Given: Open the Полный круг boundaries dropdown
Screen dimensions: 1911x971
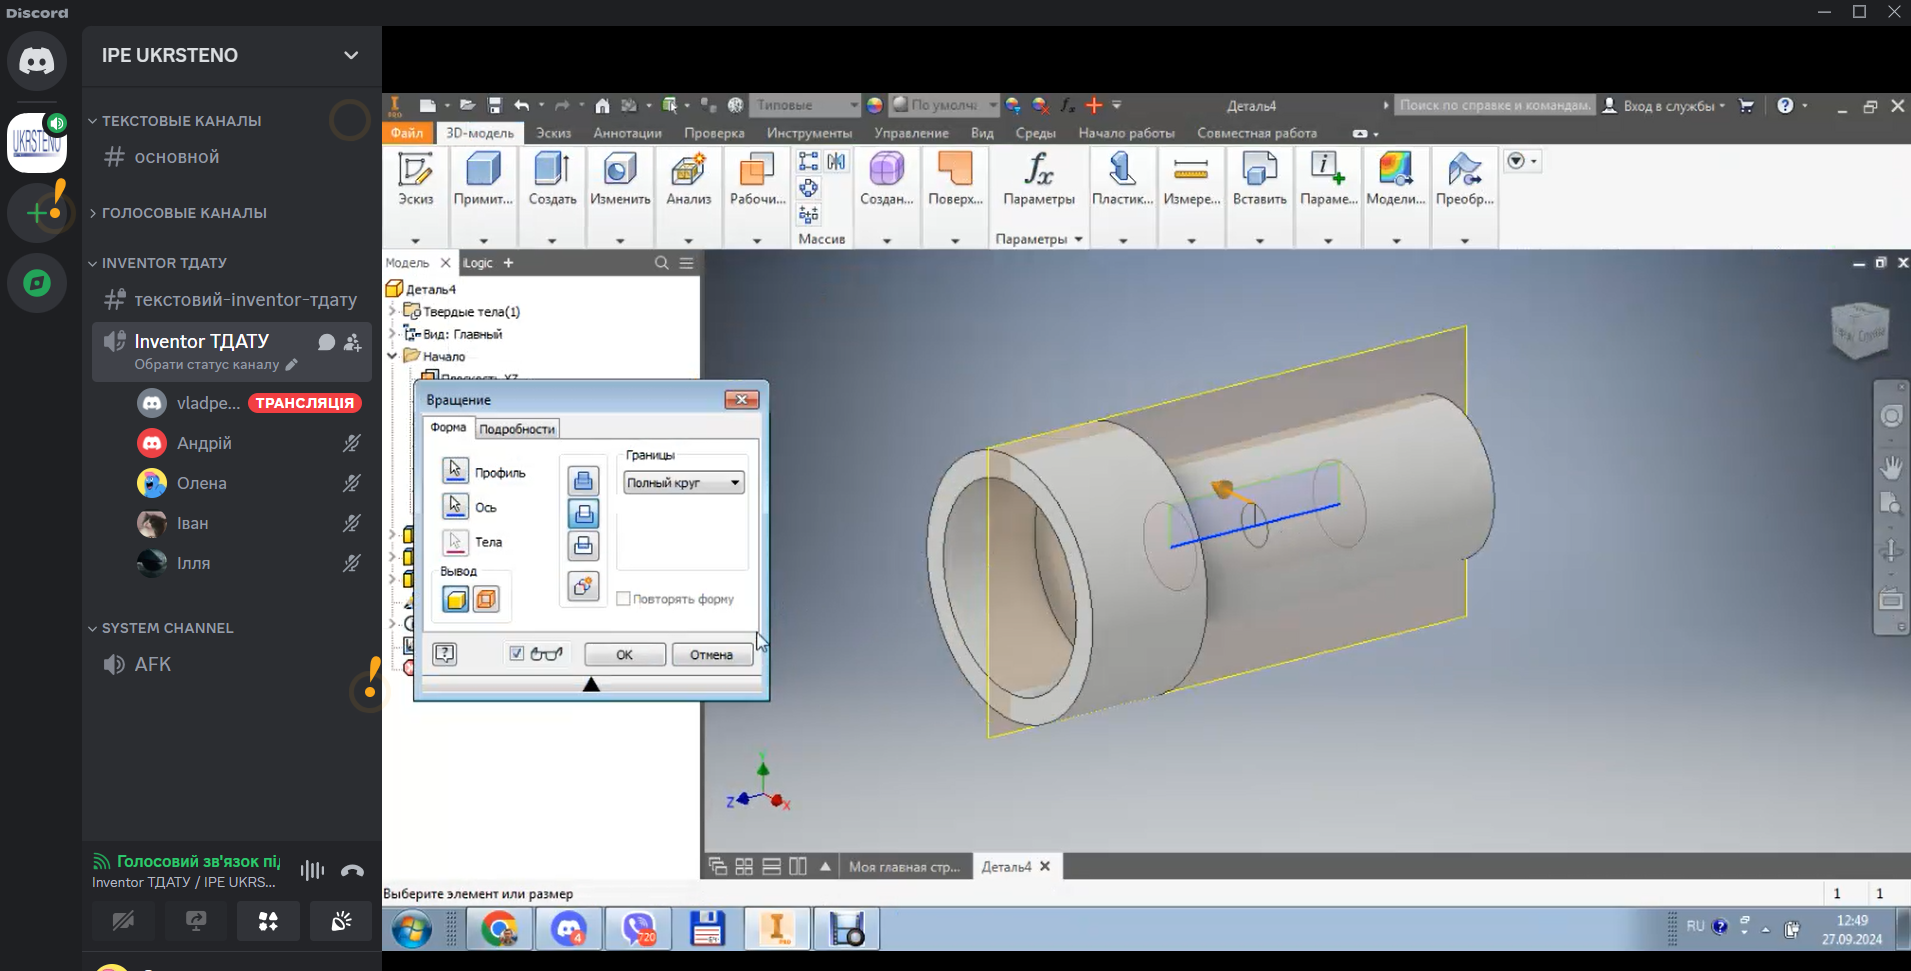Looking at the screenshot, I should tap(684, 483).
